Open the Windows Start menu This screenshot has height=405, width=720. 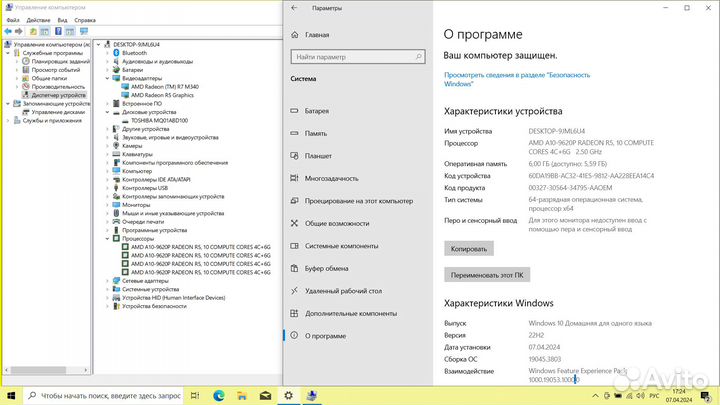click(x=11, y=395)
